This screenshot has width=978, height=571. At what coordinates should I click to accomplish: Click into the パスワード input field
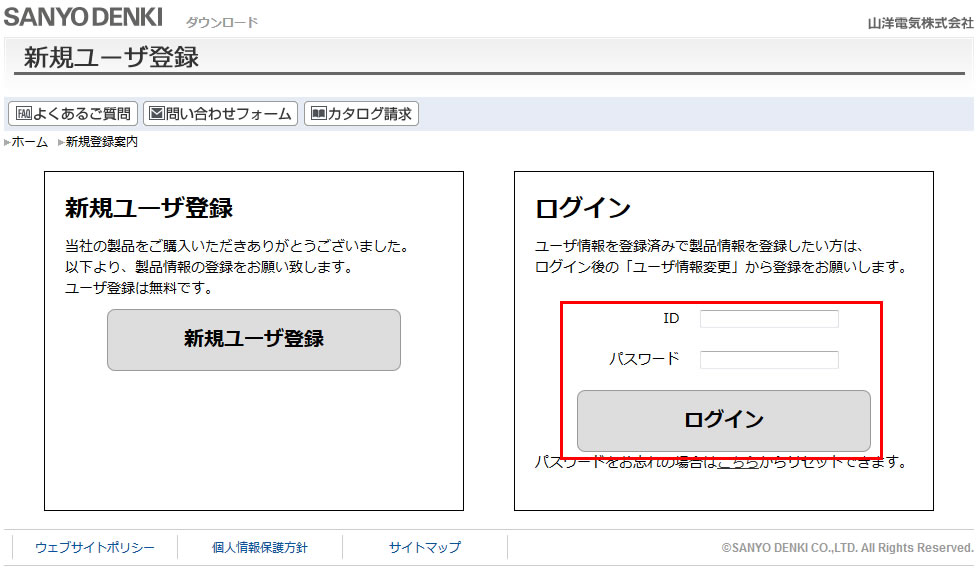pos(769,360)
